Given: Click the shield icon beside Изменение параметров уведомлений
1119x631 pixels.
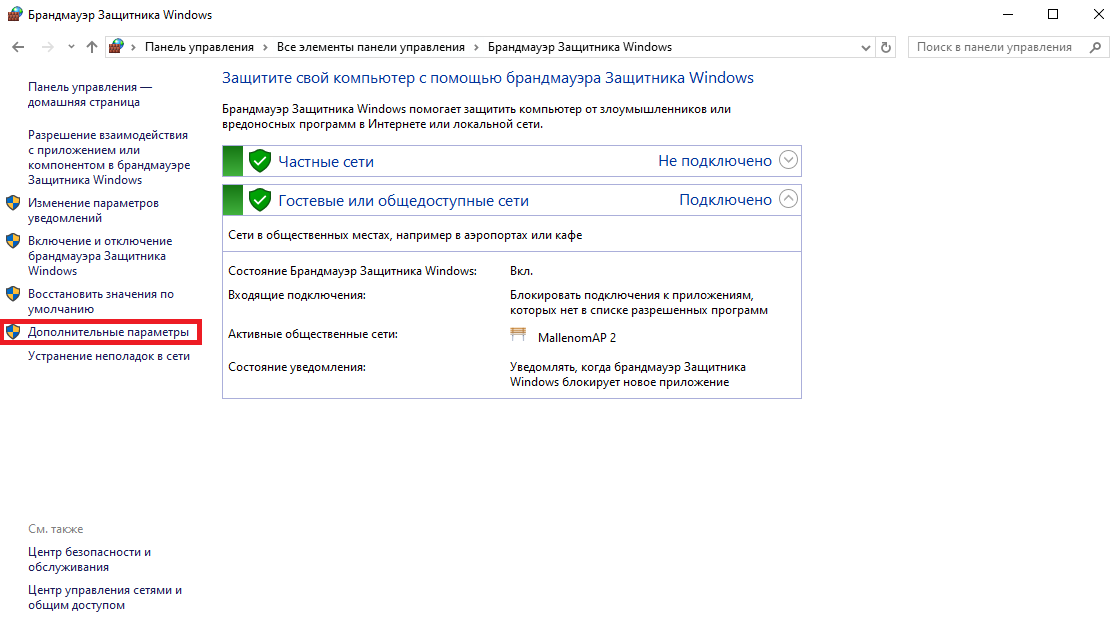Looking at the screenshot, I should [x=13, y=203].
